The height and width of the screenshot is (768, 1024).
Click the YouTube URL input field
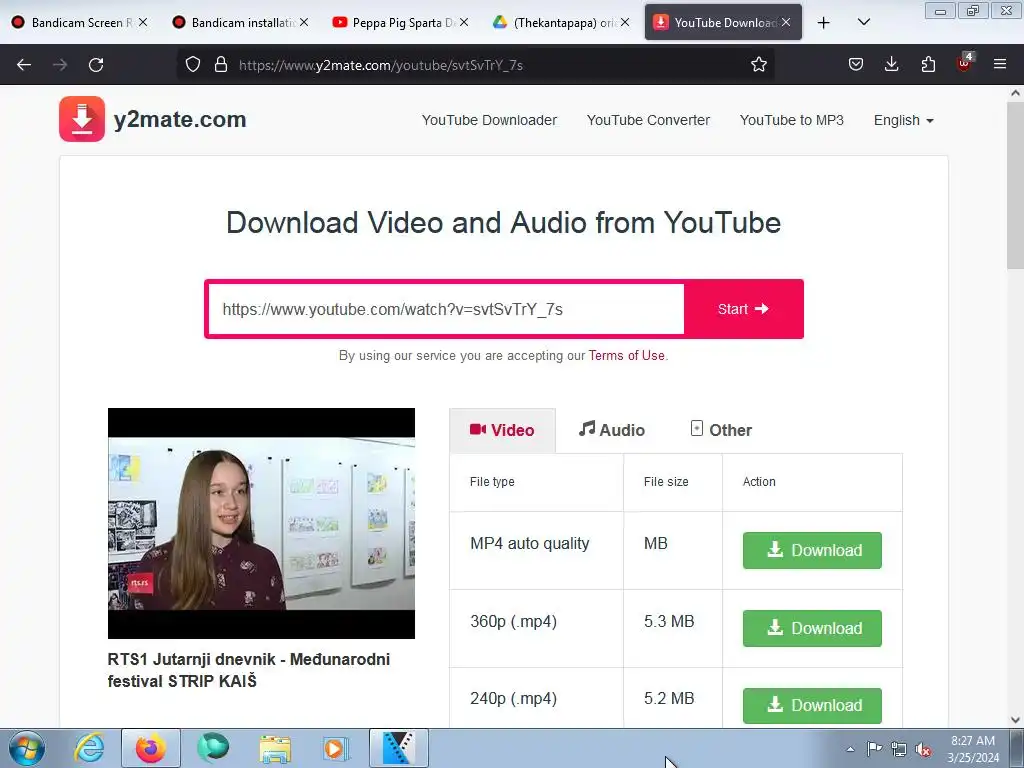point(446,309)
